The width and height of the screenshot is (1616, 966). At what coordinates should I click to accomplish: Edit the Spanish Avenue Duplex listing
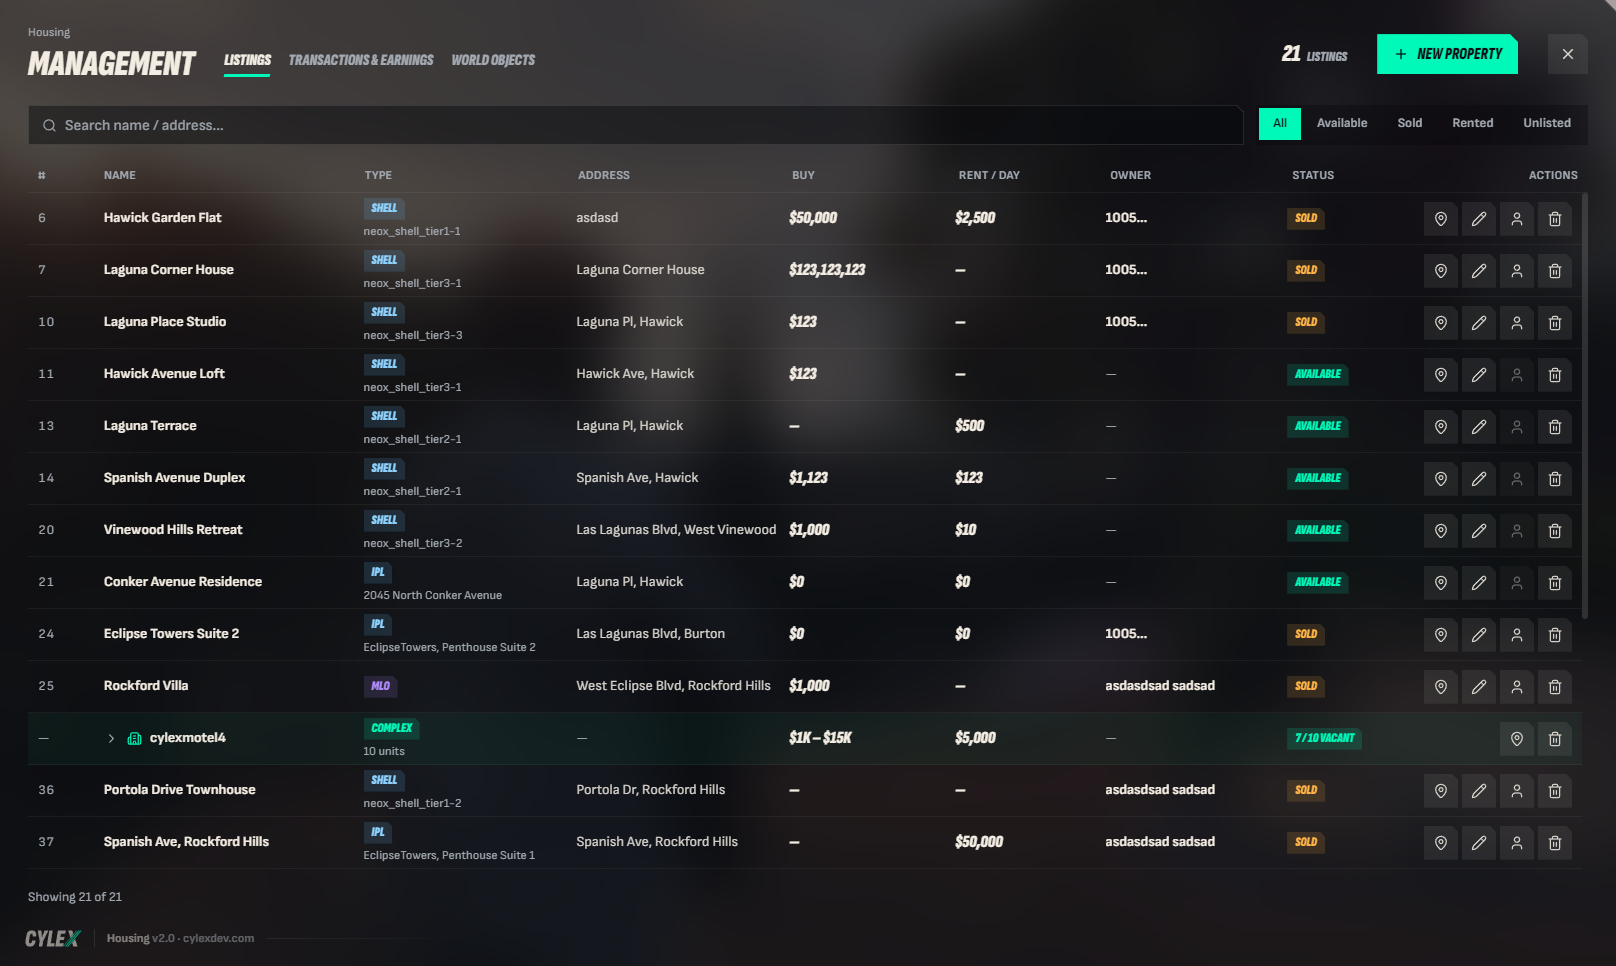point(1479,479)
